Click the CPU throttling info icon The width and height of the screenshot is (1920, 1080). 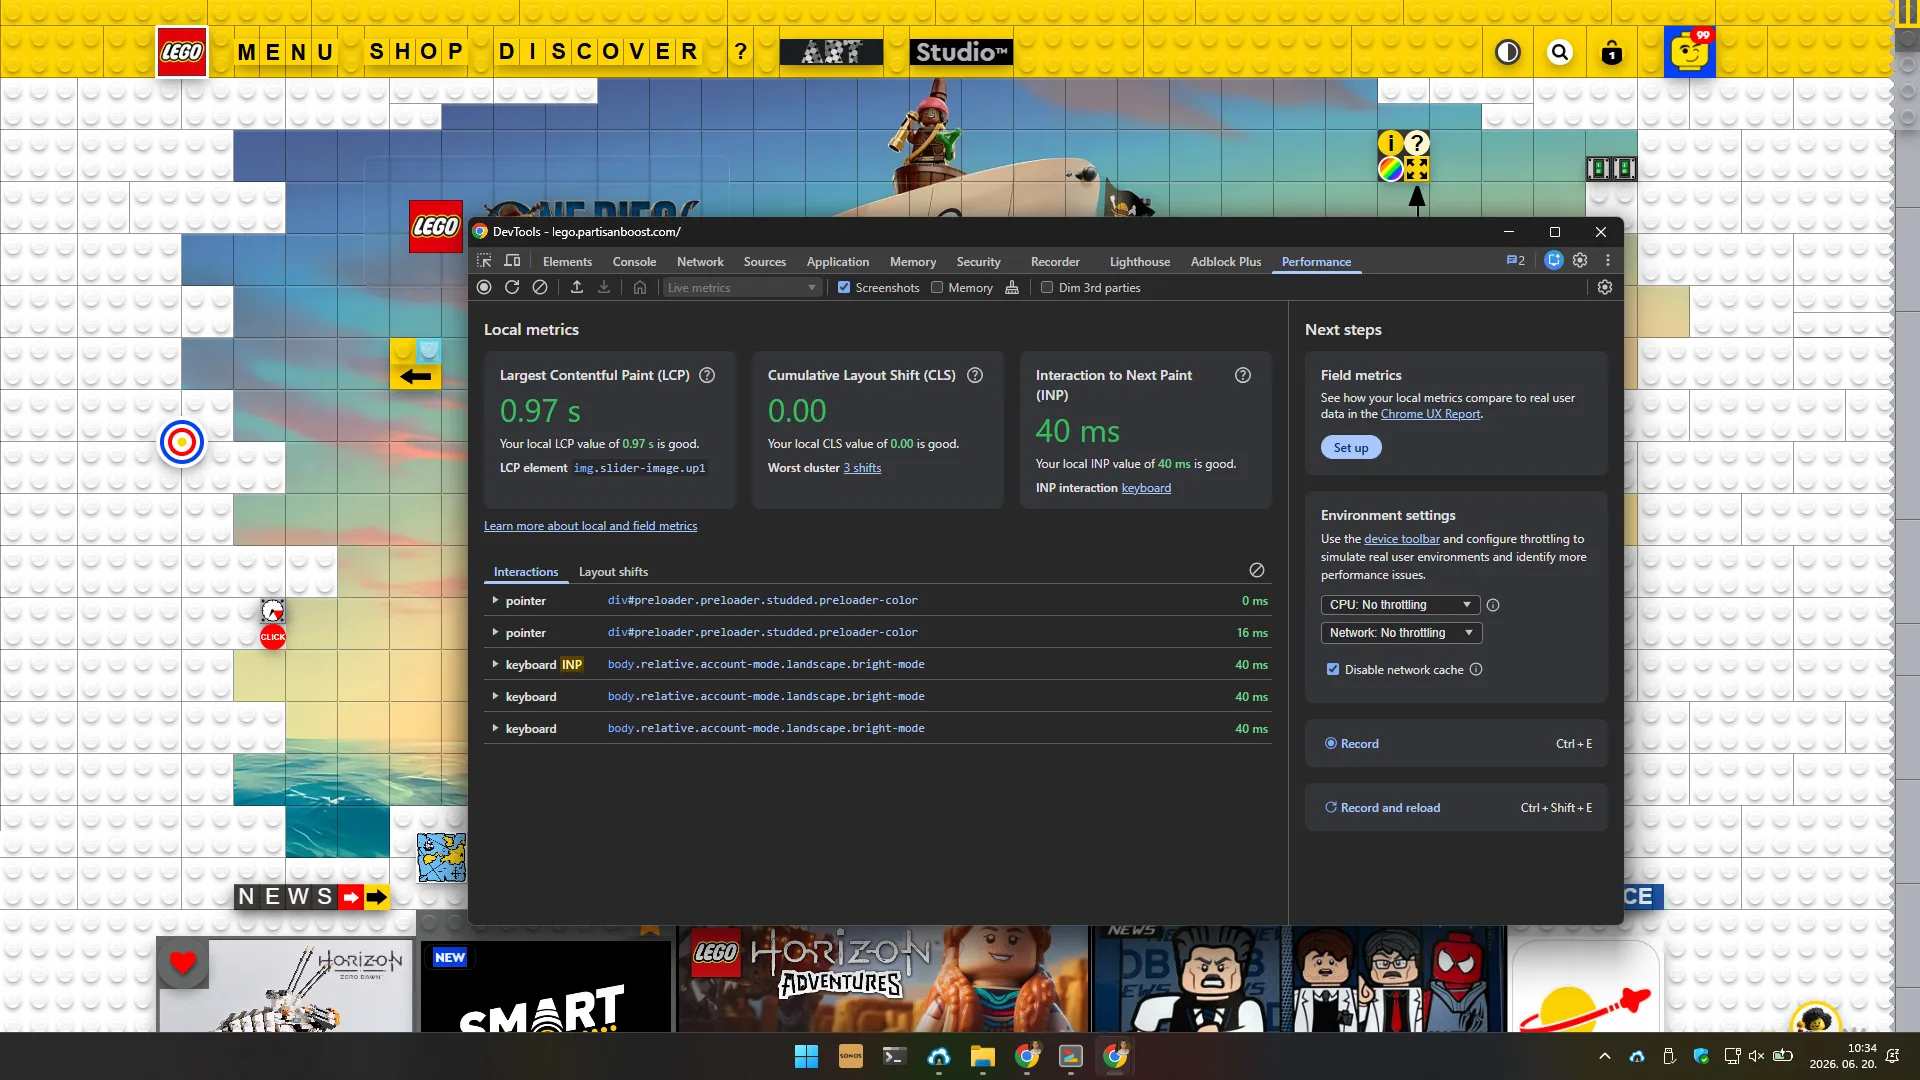tap(1493, 605)
